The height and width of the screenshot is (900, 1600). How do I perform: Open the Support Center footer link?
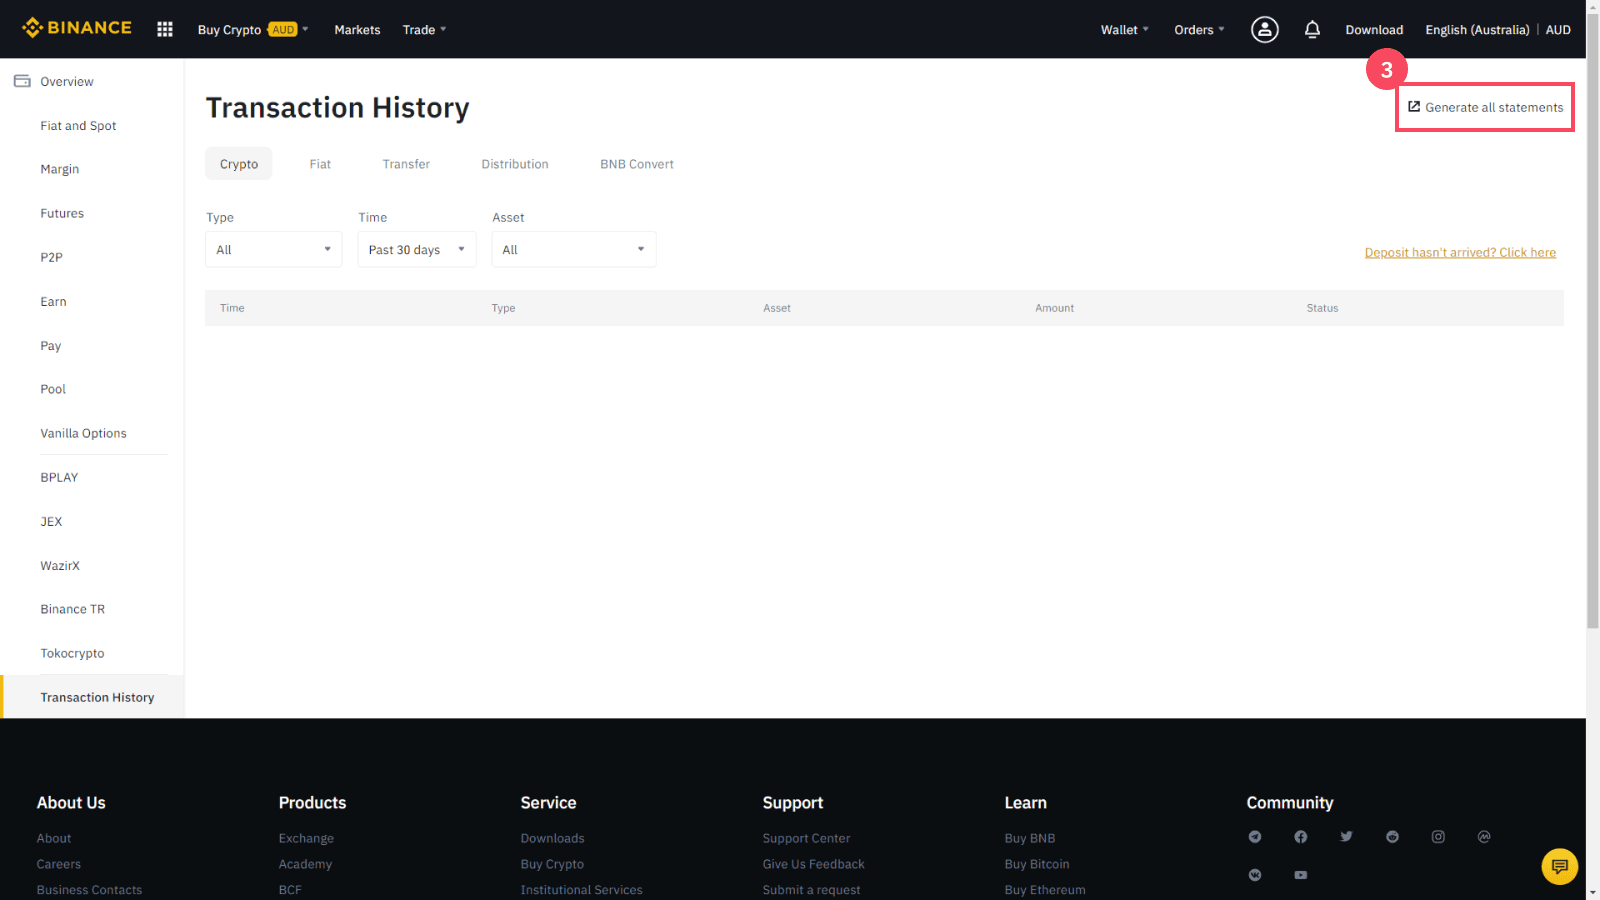pos(806,838)
